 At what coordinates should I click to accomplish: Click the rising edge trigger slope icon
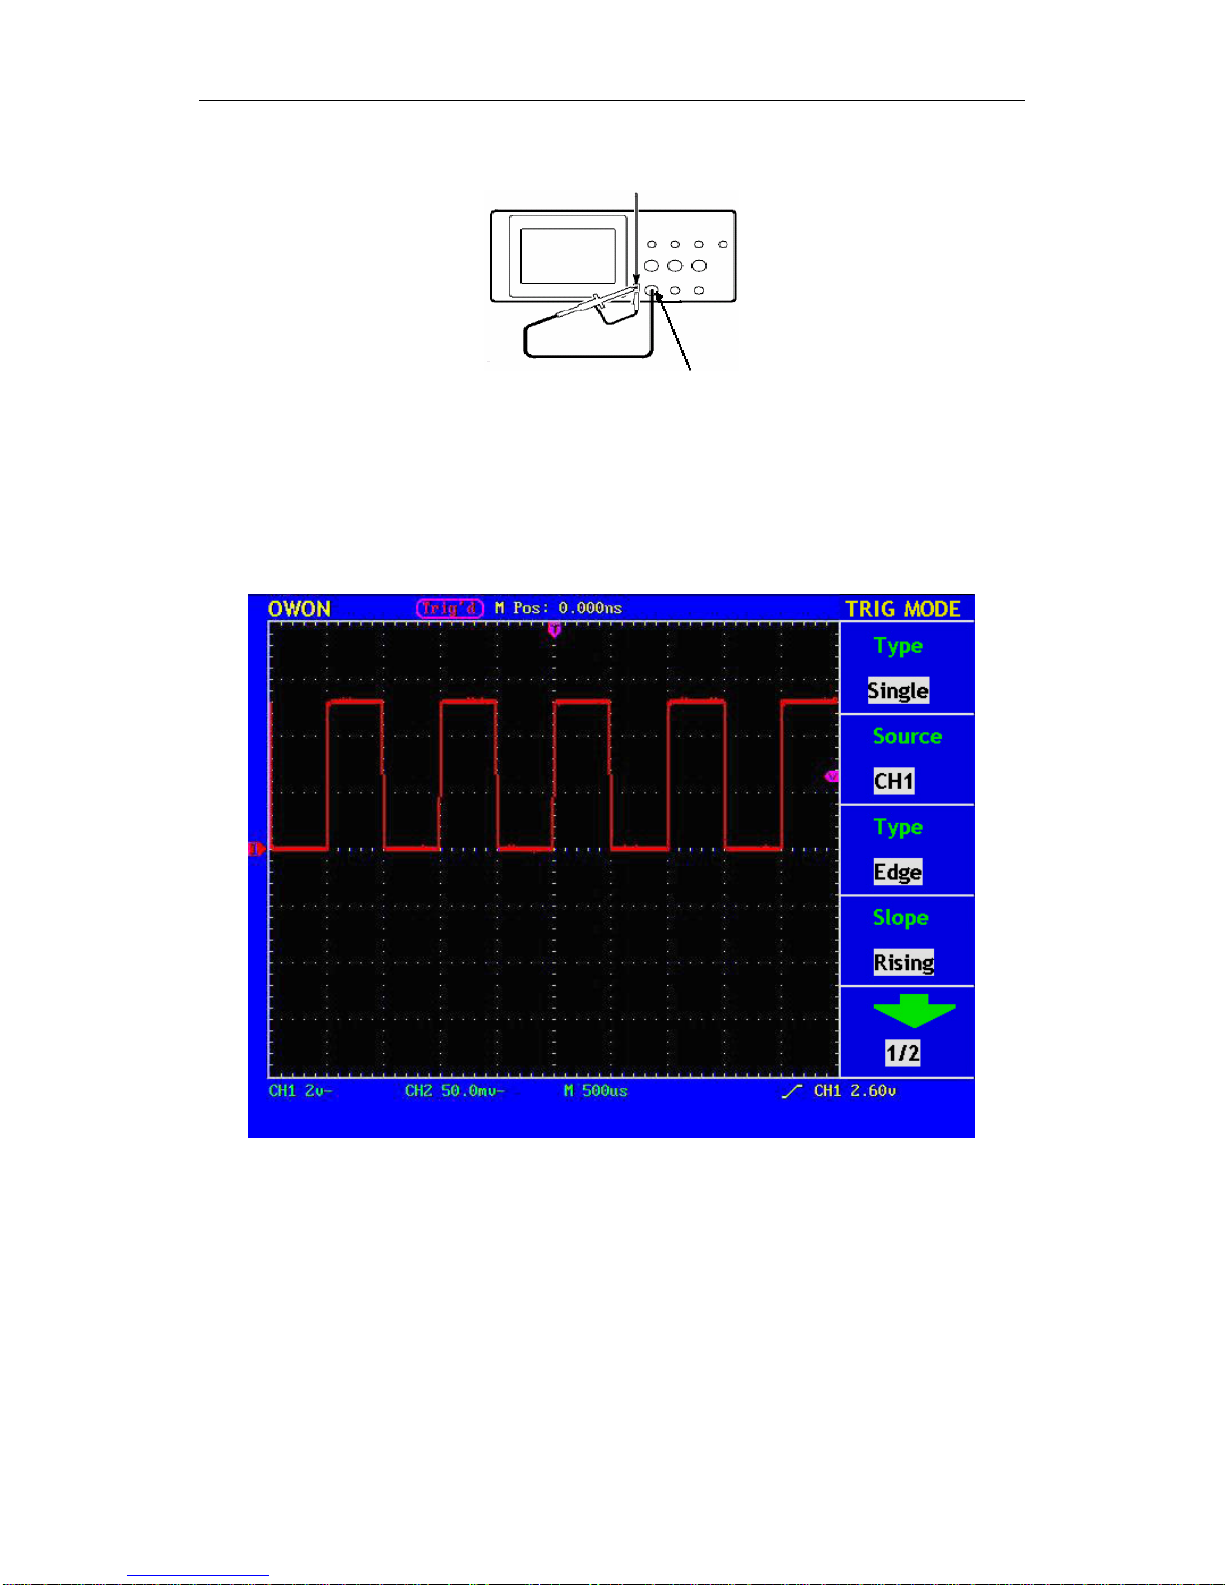pyautogui.click(x=792, y=1091)
